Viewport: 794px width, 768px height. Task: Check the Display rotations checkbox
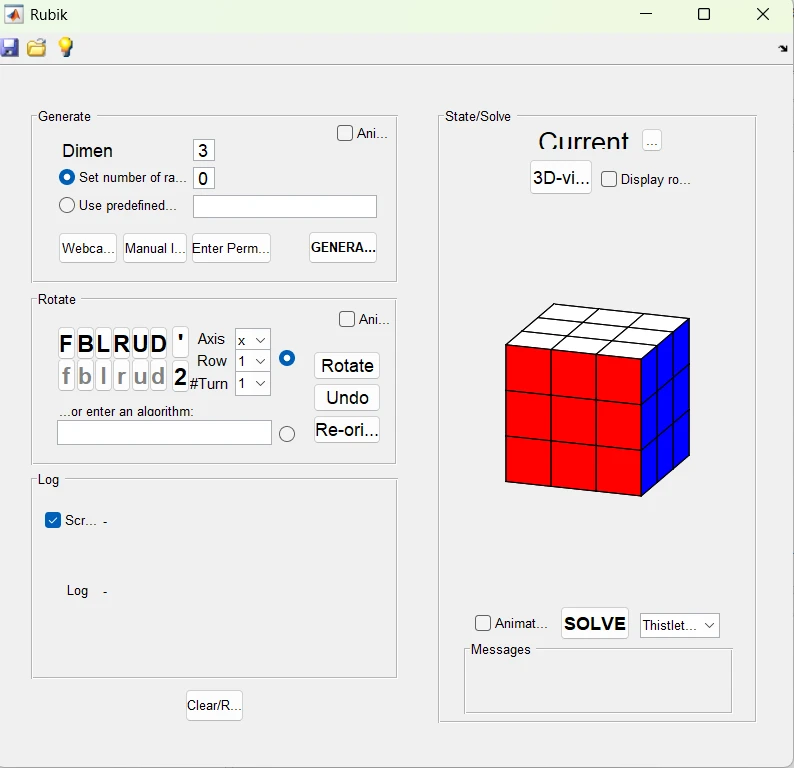pyautogui.click(x=609, y=180)
